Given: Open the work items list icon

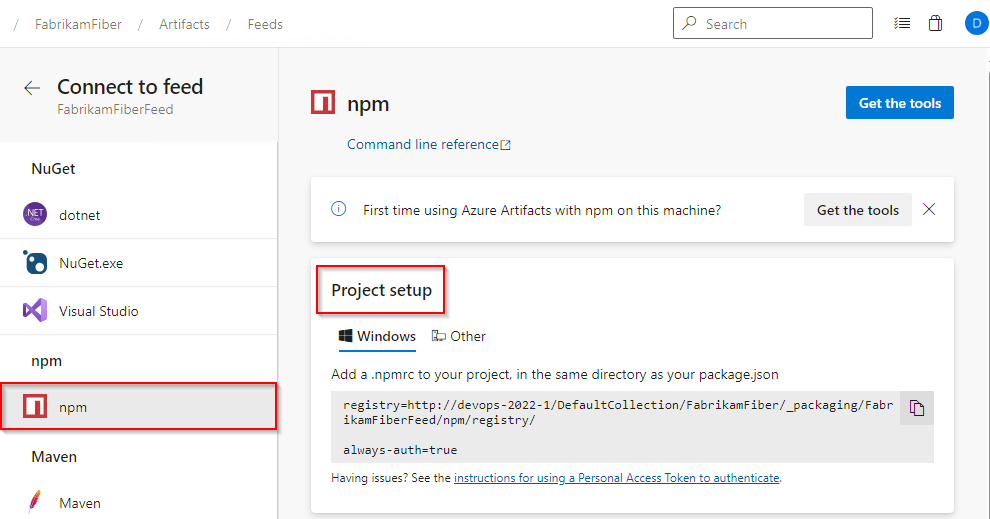Looking at the screenshot, I should [x=902, y=24].
